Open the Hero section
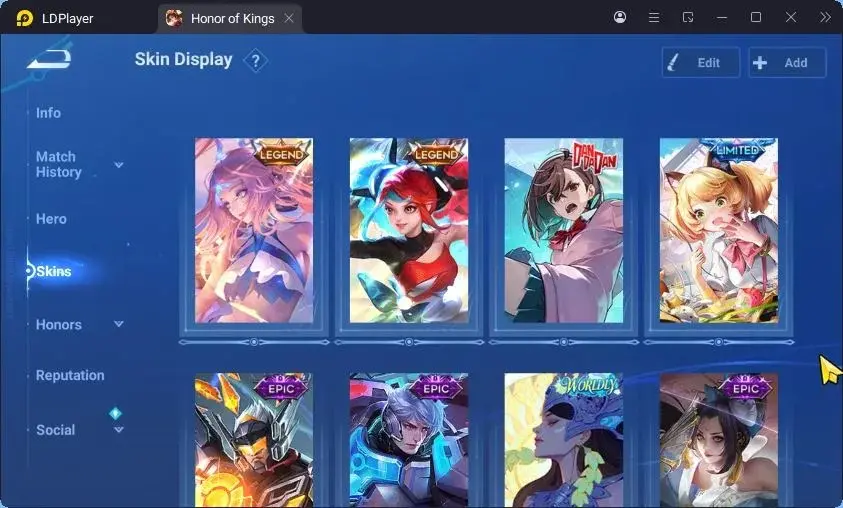Viewport: 843px width, 508px height. tap(51, 219)
